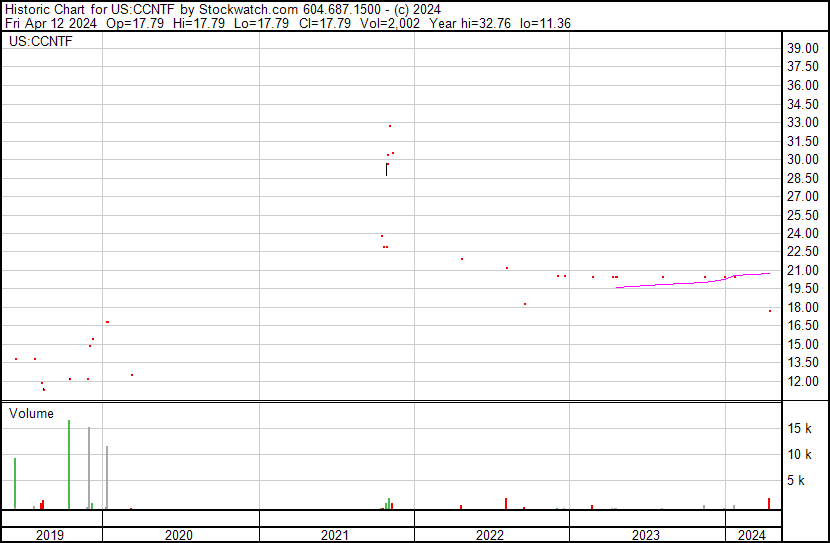Click the Cl=17.79 close value

(324, 23)
